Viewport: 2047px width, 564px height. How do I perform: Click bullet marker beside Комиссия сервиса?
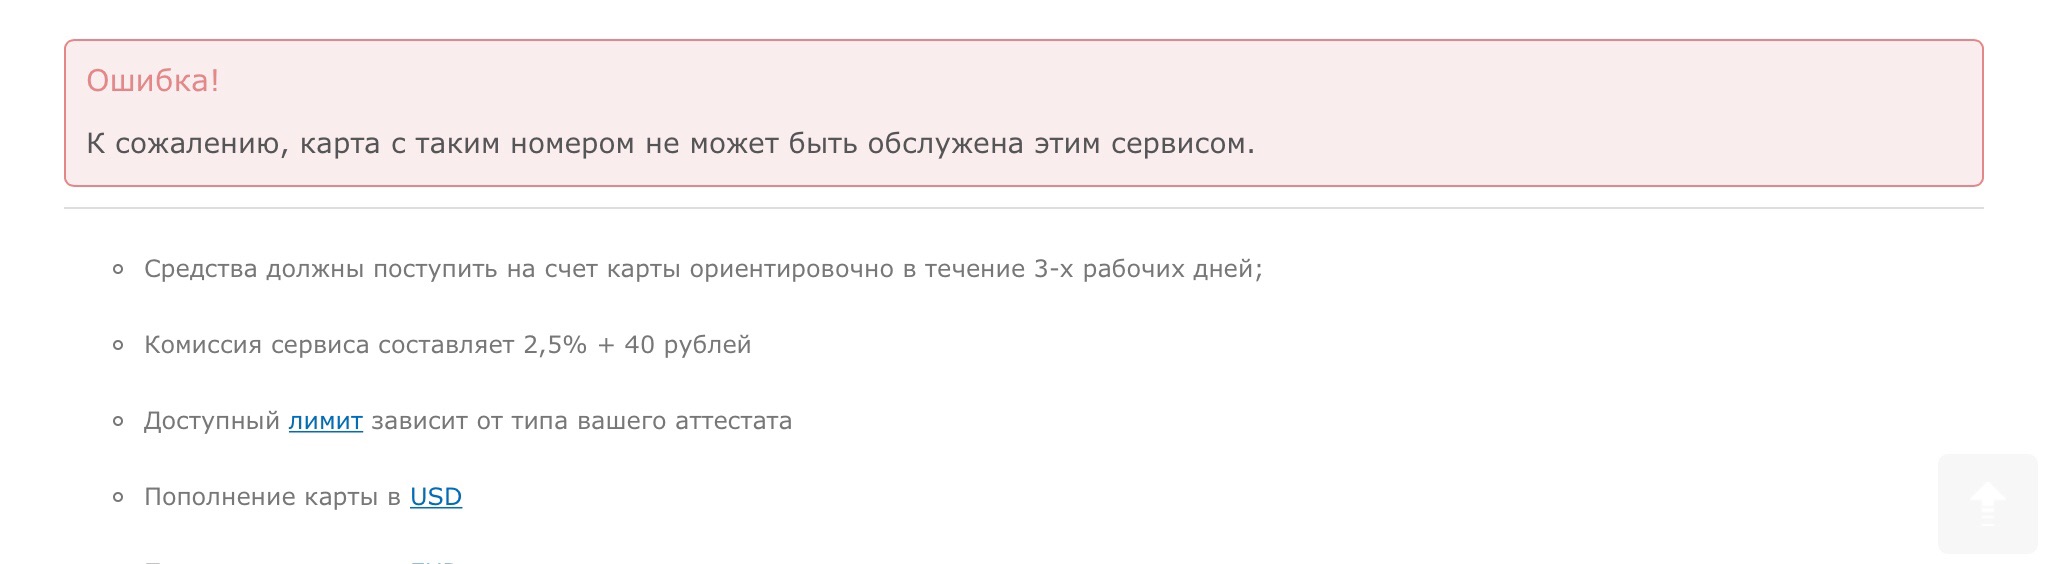[x=118, y=346]
